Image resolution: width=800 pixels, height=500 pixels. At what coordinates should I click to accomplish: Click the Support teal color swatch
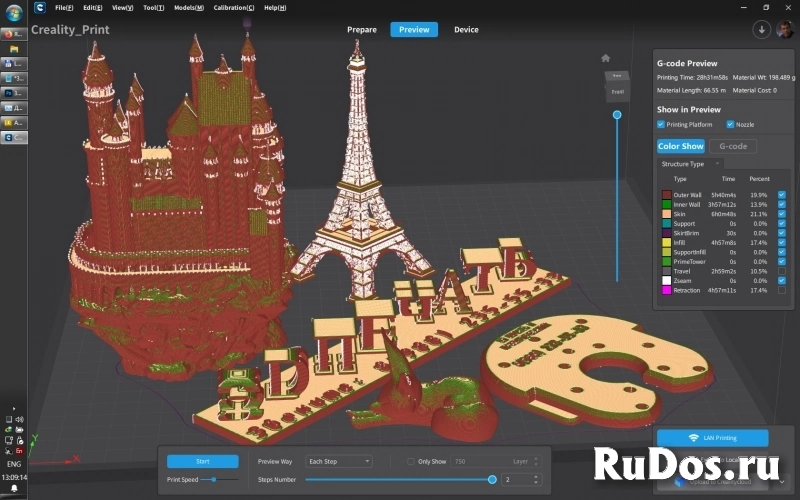coord(666,223)
